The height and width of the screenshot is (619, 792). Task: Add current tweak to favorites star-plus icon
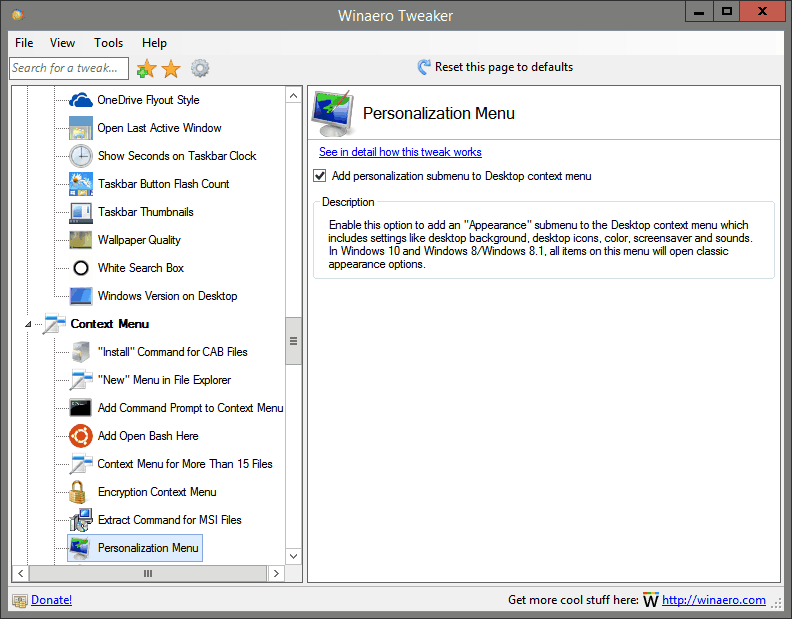(x=146, y=69)
